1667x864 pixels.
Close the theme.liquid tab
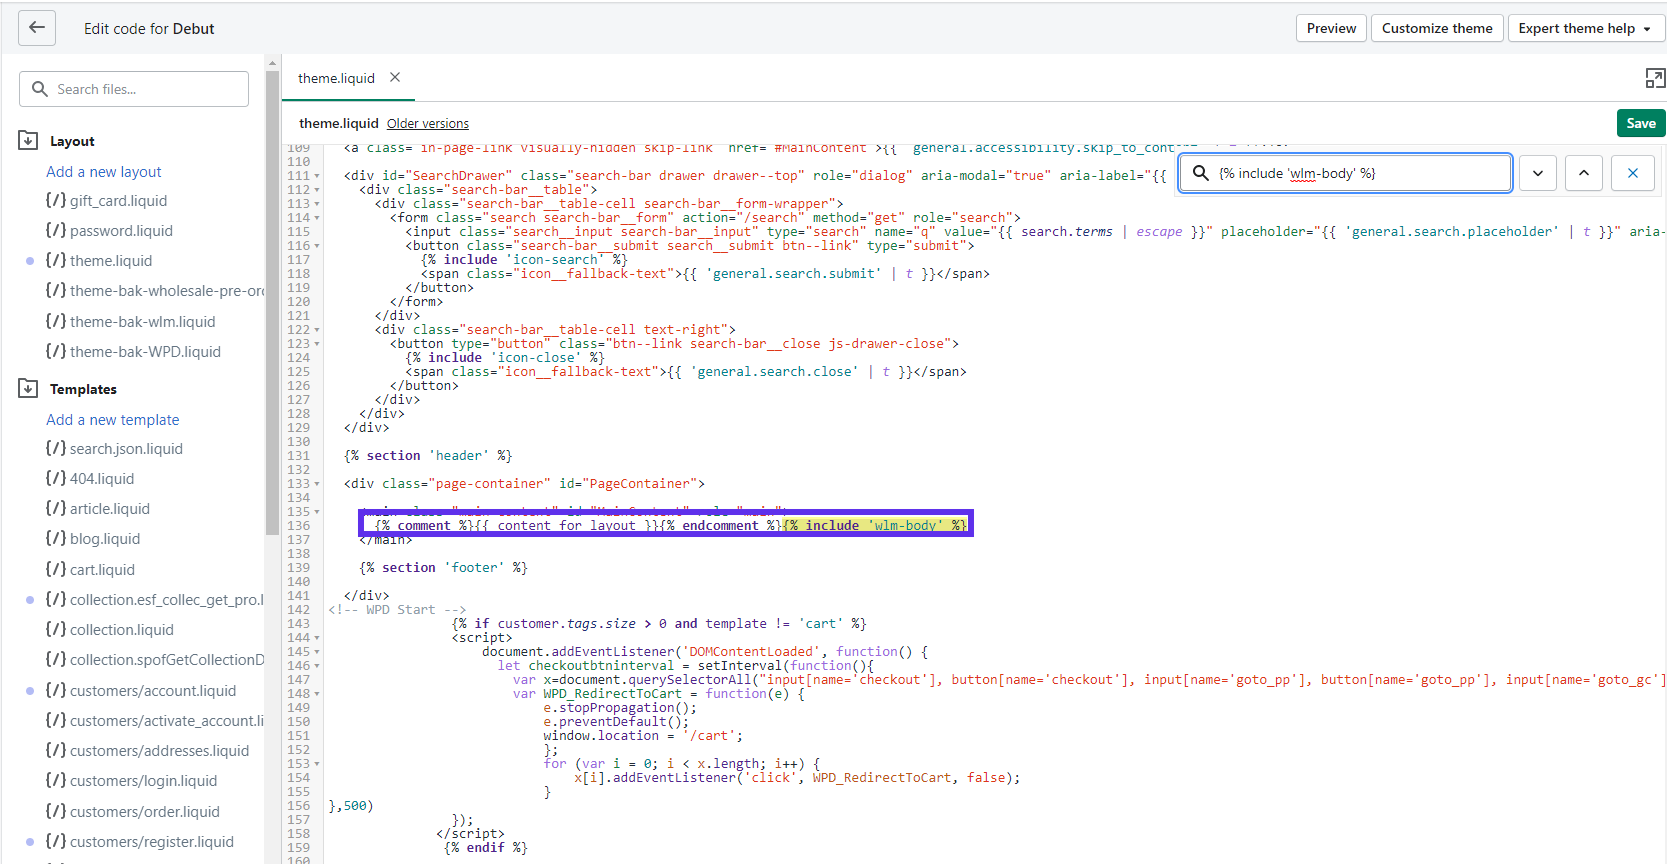(395, 77)
